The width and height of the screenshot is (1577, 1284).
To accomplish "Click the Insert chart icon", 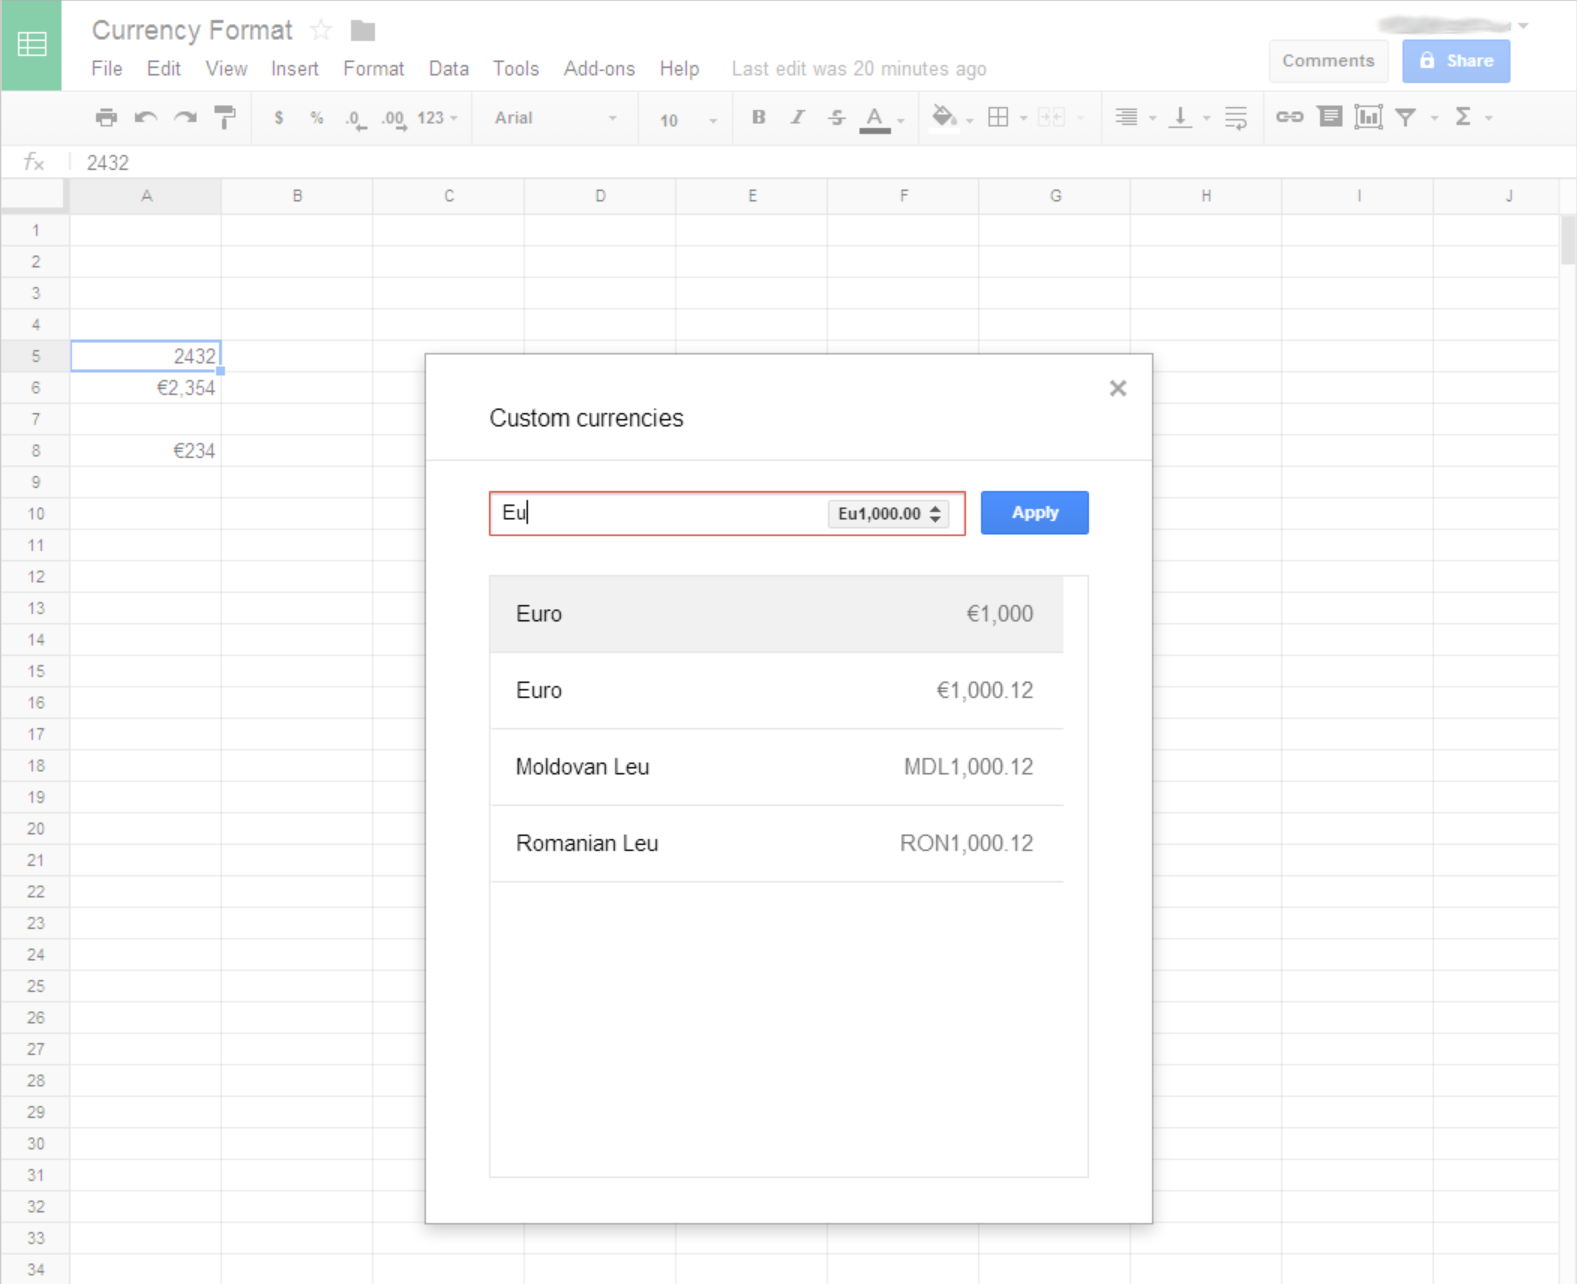I will (1367, 117).
